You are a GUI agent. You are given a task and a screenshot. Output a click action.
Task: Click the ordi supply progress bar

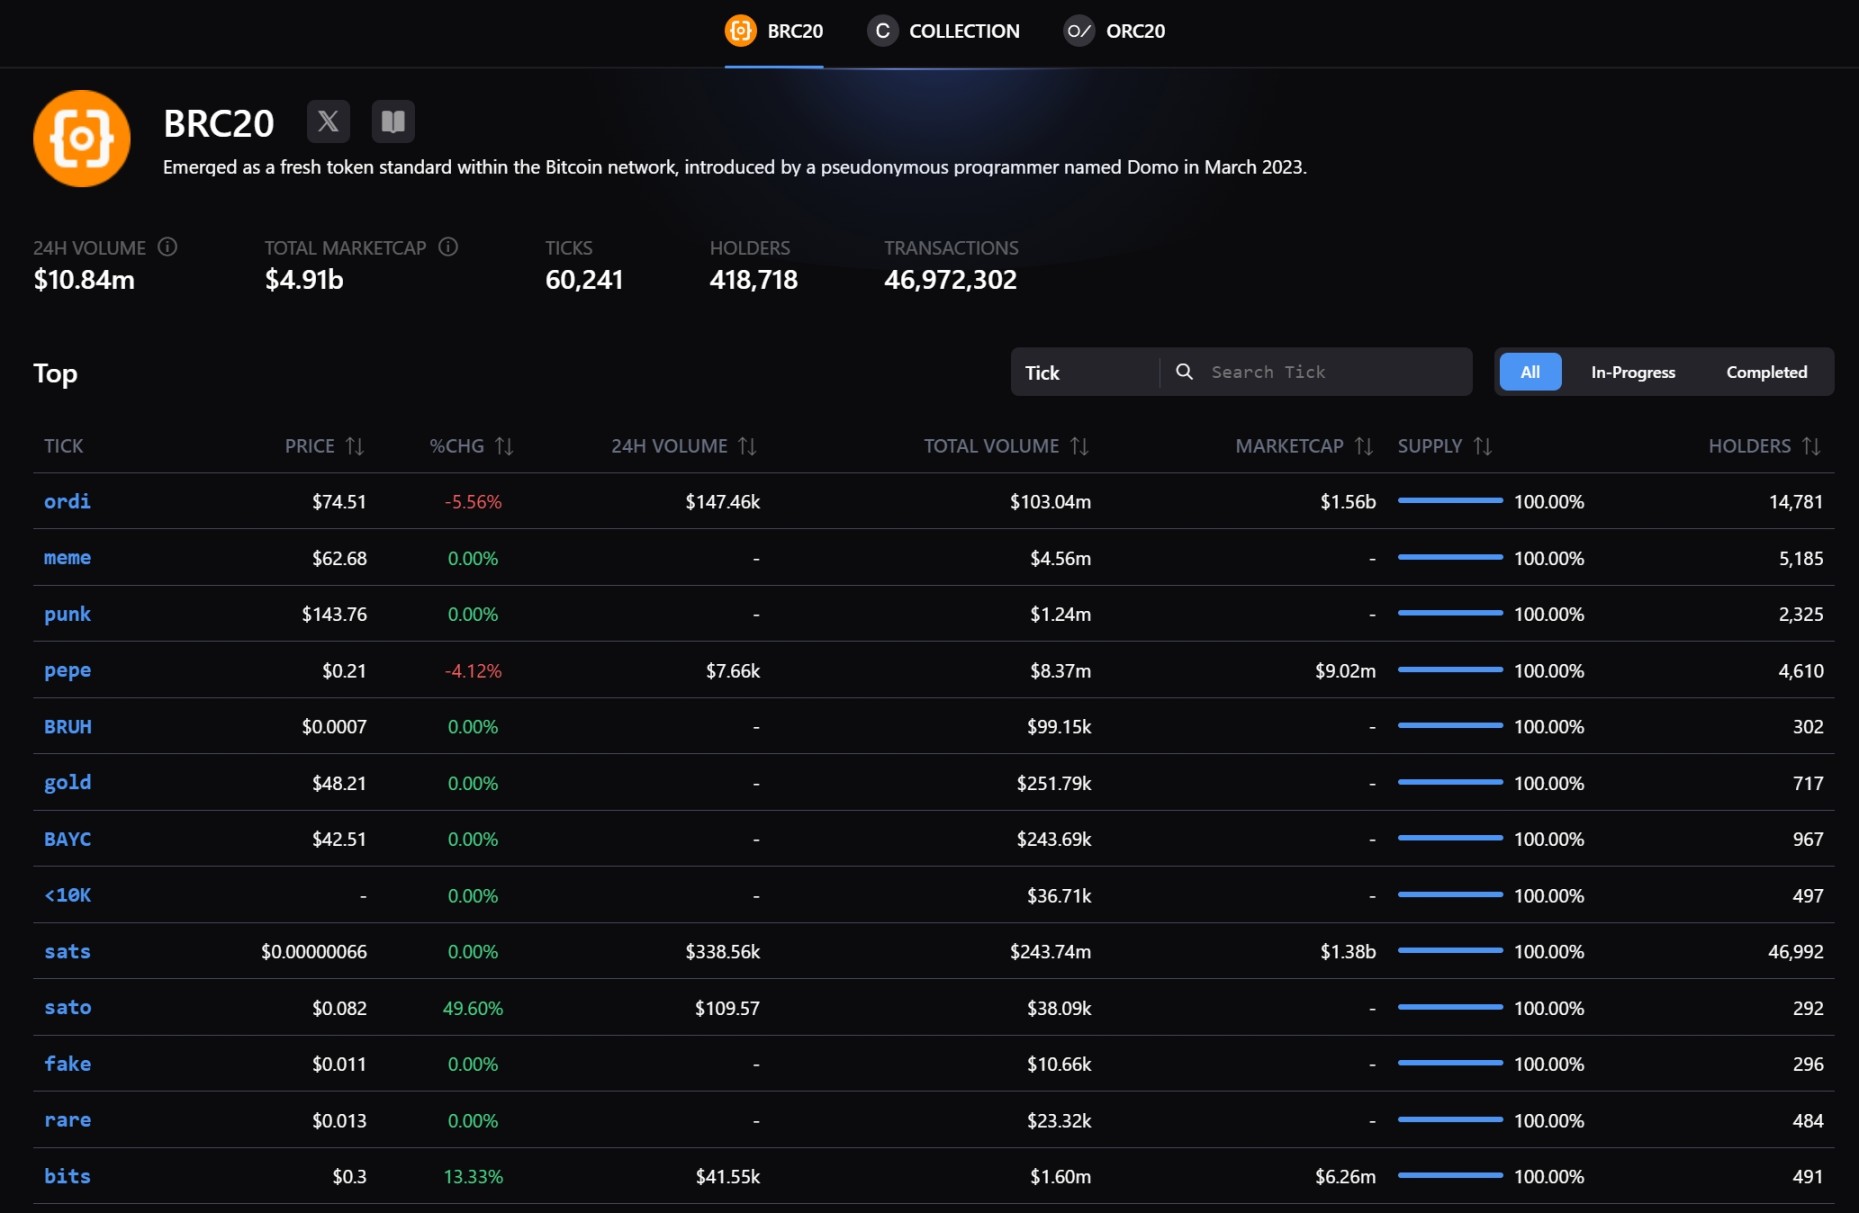click(x=1450, y=500)
